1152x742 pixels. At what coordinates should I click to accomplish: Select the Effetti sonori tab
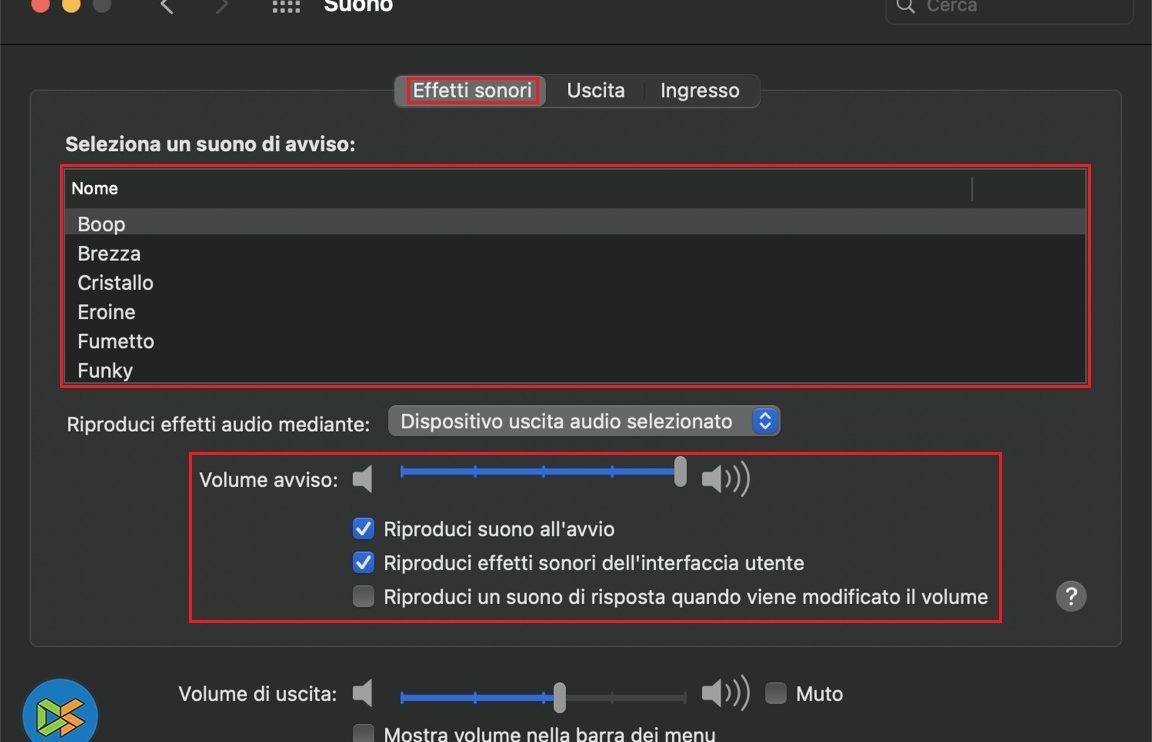pos(472,91)
